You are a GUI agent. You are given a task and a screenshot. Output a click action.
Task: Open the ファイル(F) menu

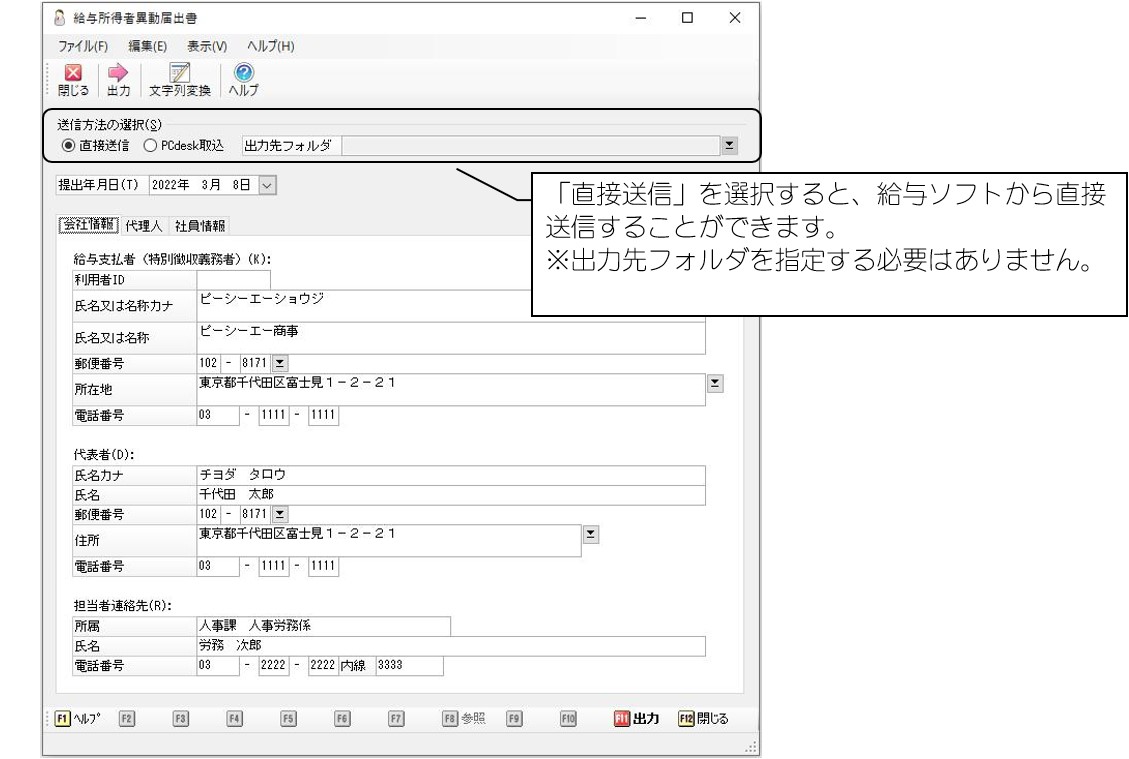(x=83, y=46)
